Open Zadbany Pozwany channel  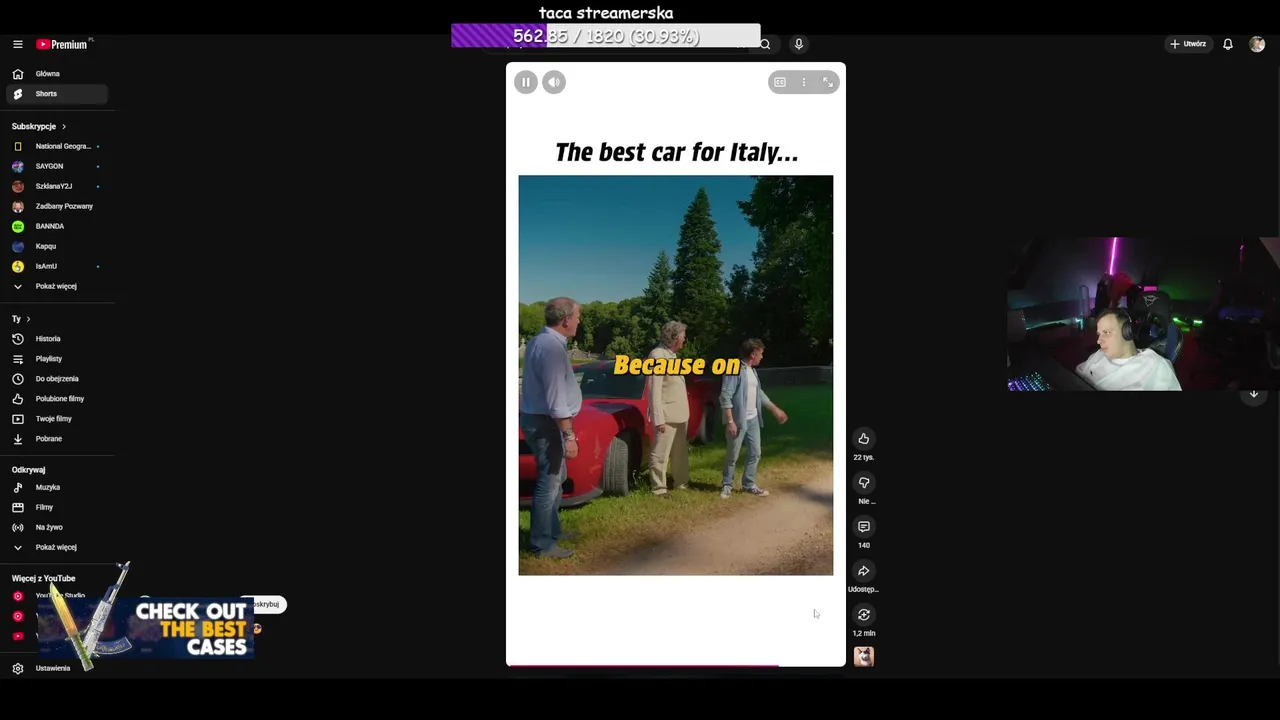click(x=56, y=206)
